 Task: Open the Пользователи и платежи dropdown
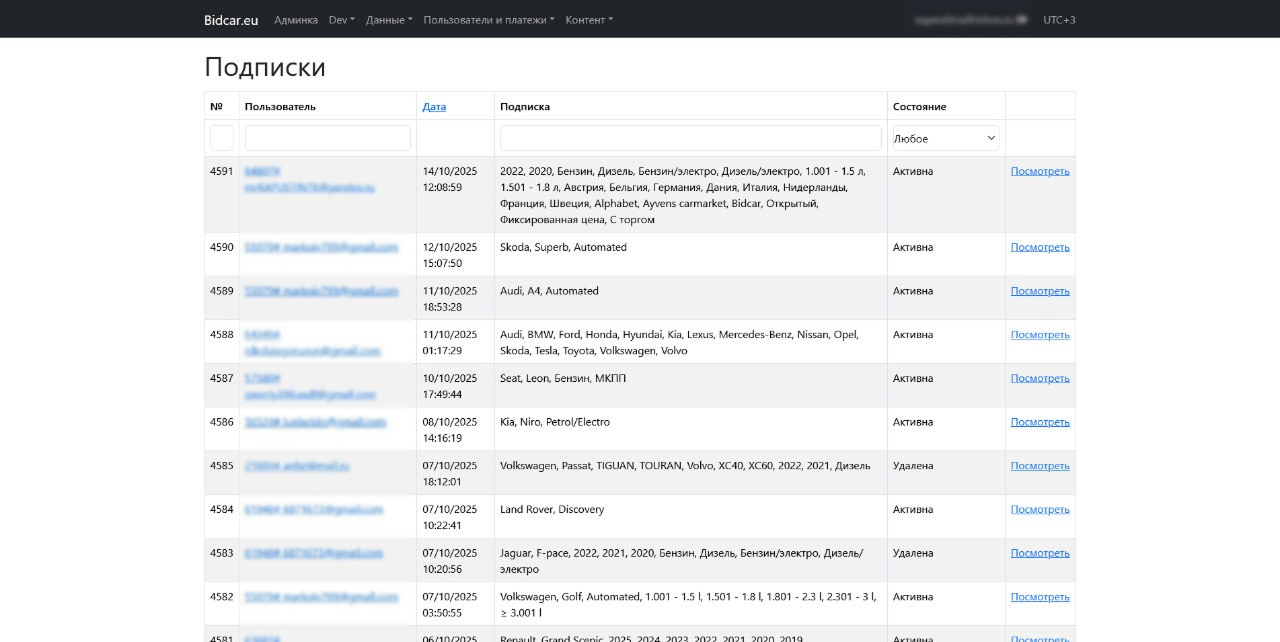(488, 20)
